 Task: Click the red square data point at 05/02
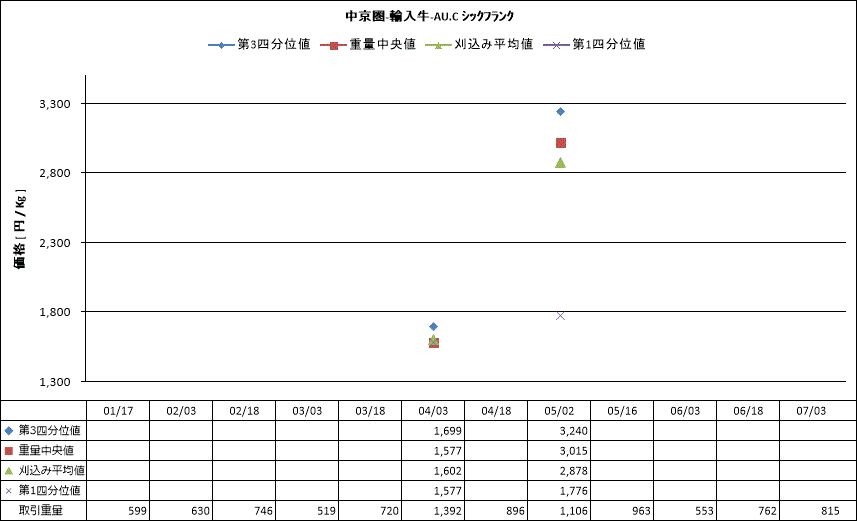point(560,143)
